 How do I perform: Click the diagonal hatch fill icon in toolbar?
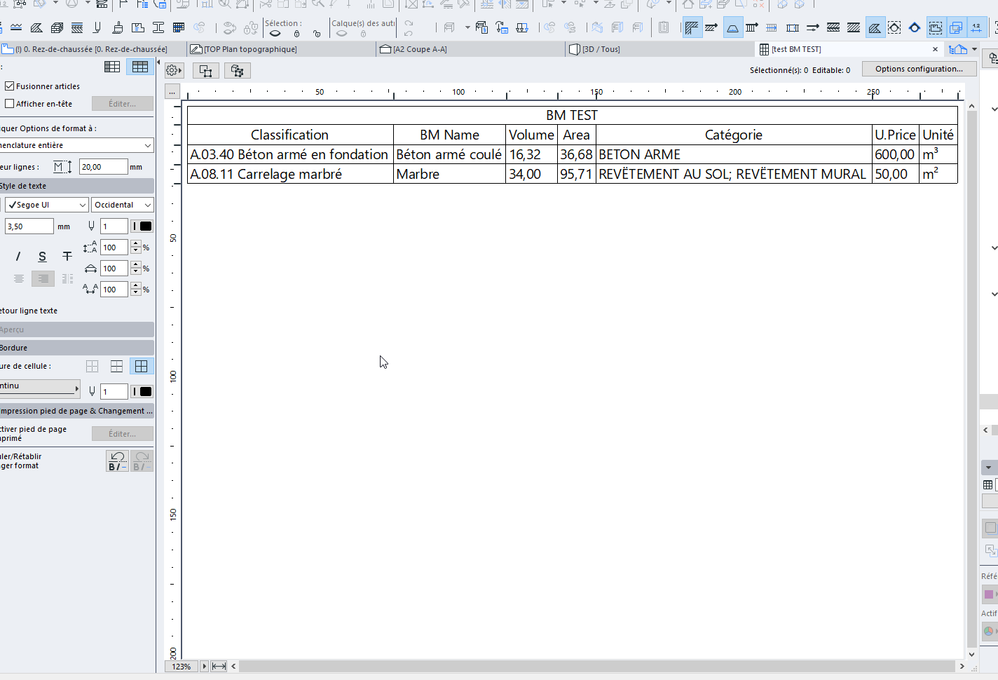pyautogui.click(x=854, y=27)
